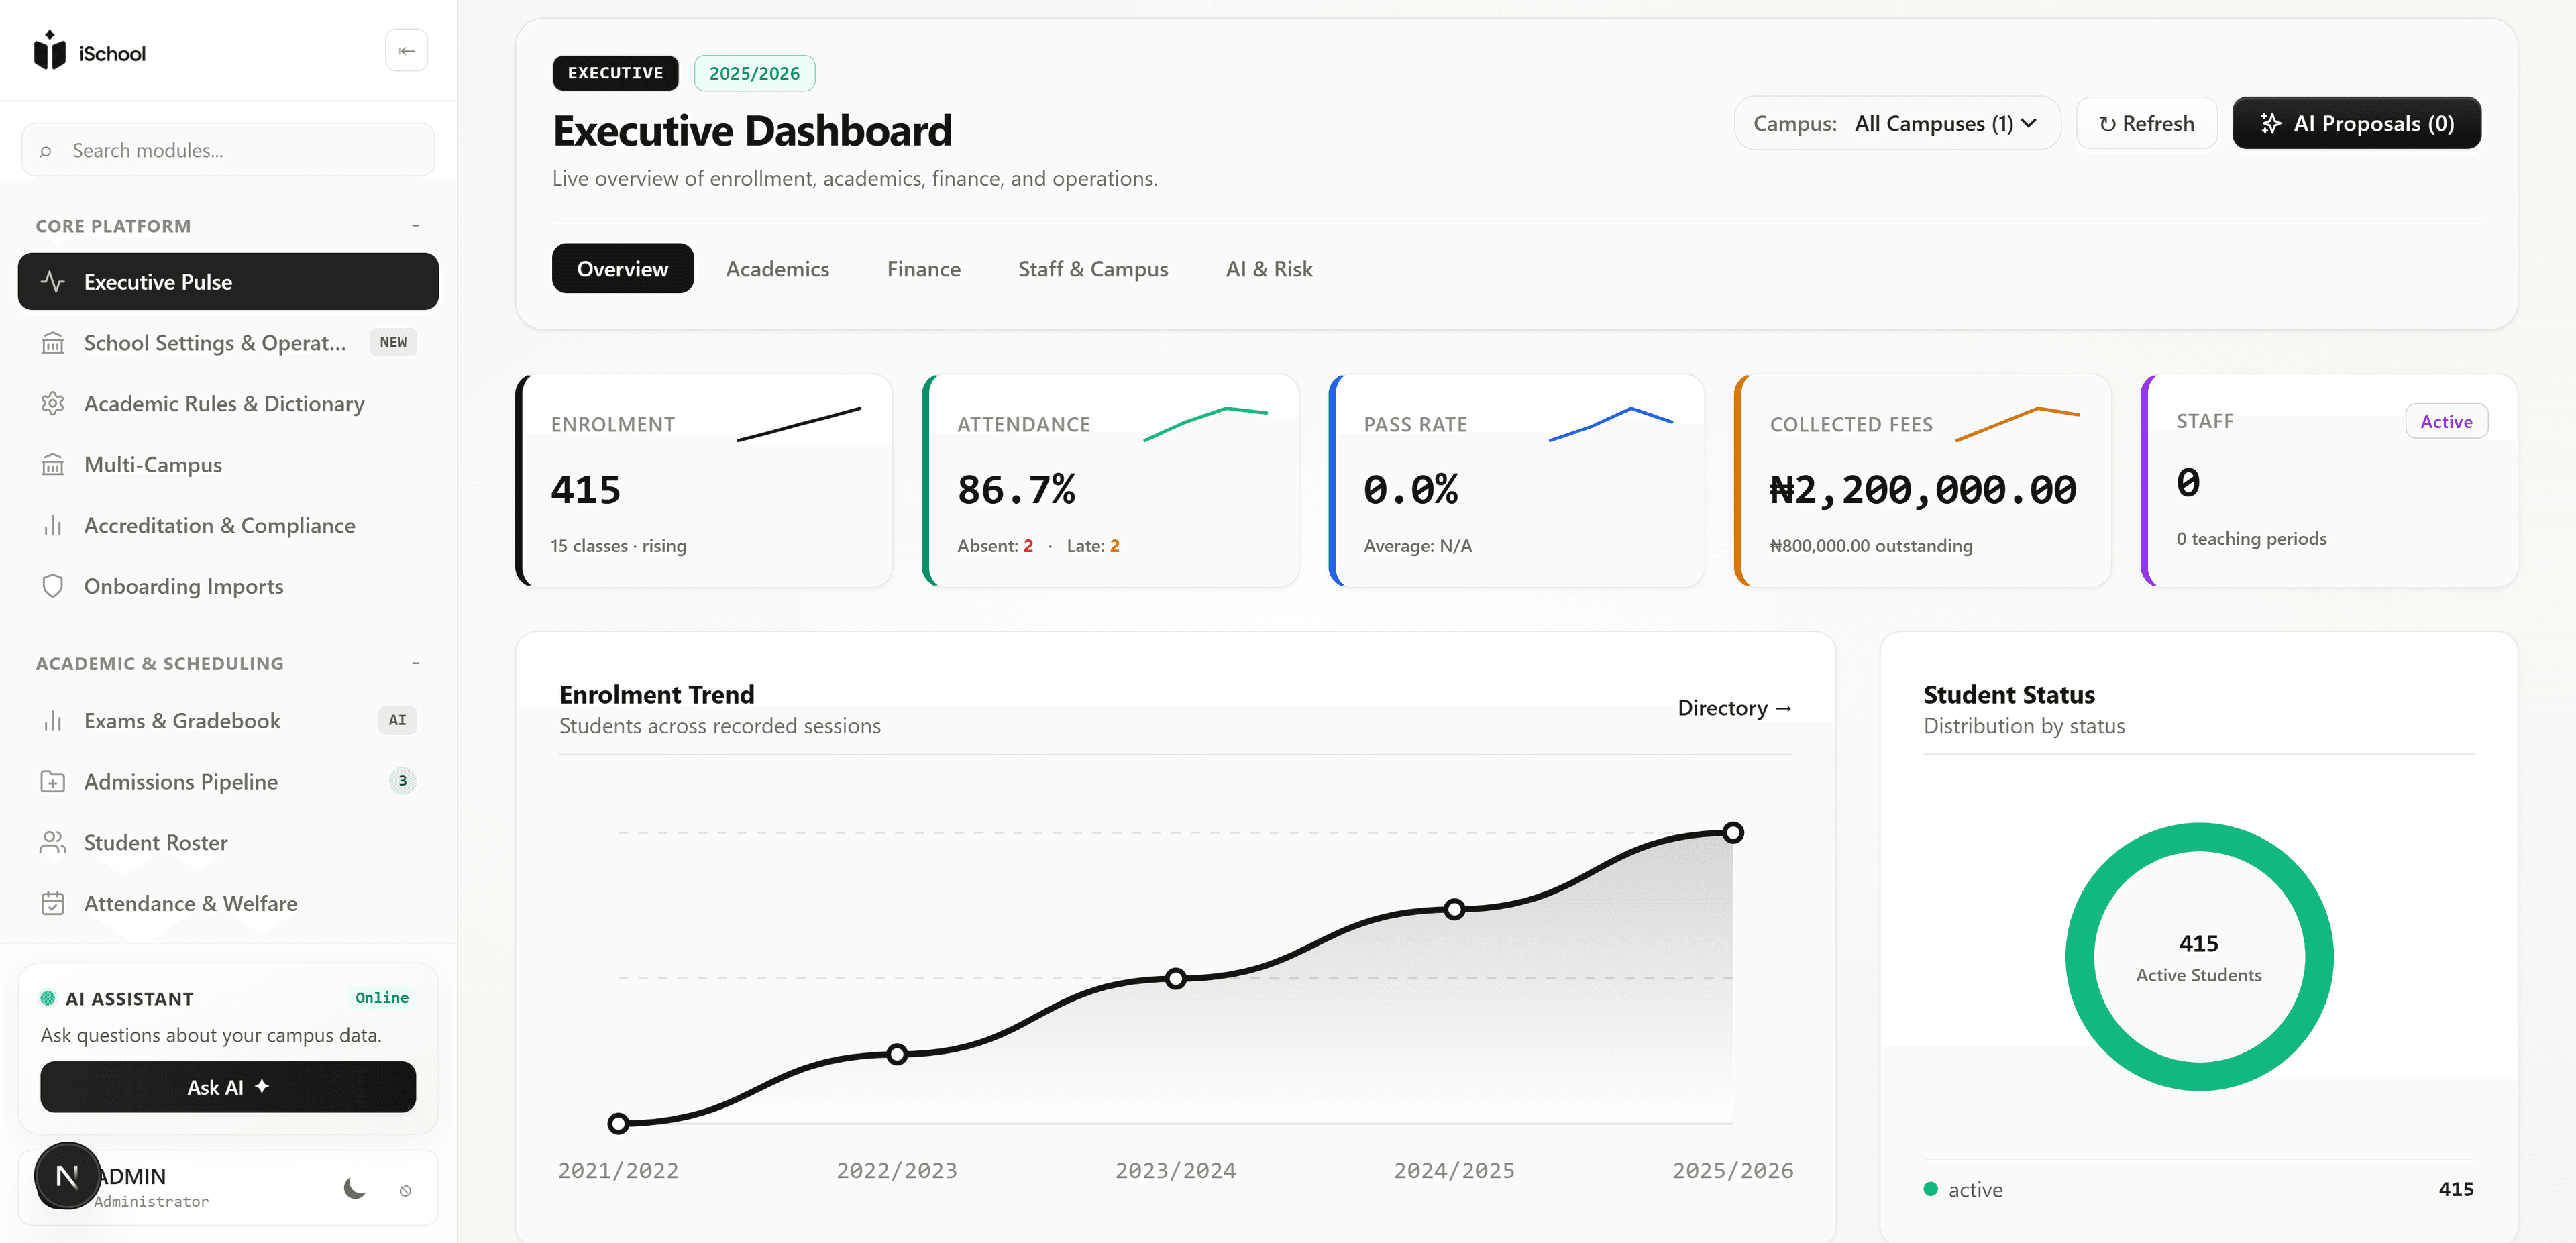The height and width of the screenshot is (1243, 2576).
Task: Switch to the AI & Risk tab
Action: (1269, 269)
